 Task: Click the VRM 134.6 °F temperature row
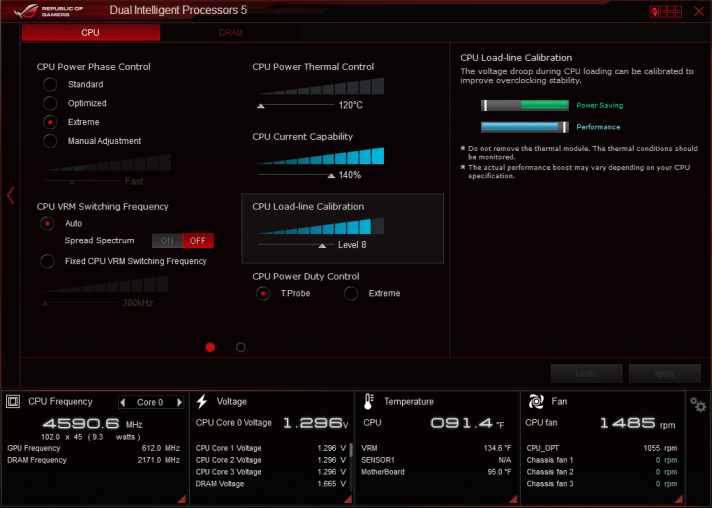436,448
